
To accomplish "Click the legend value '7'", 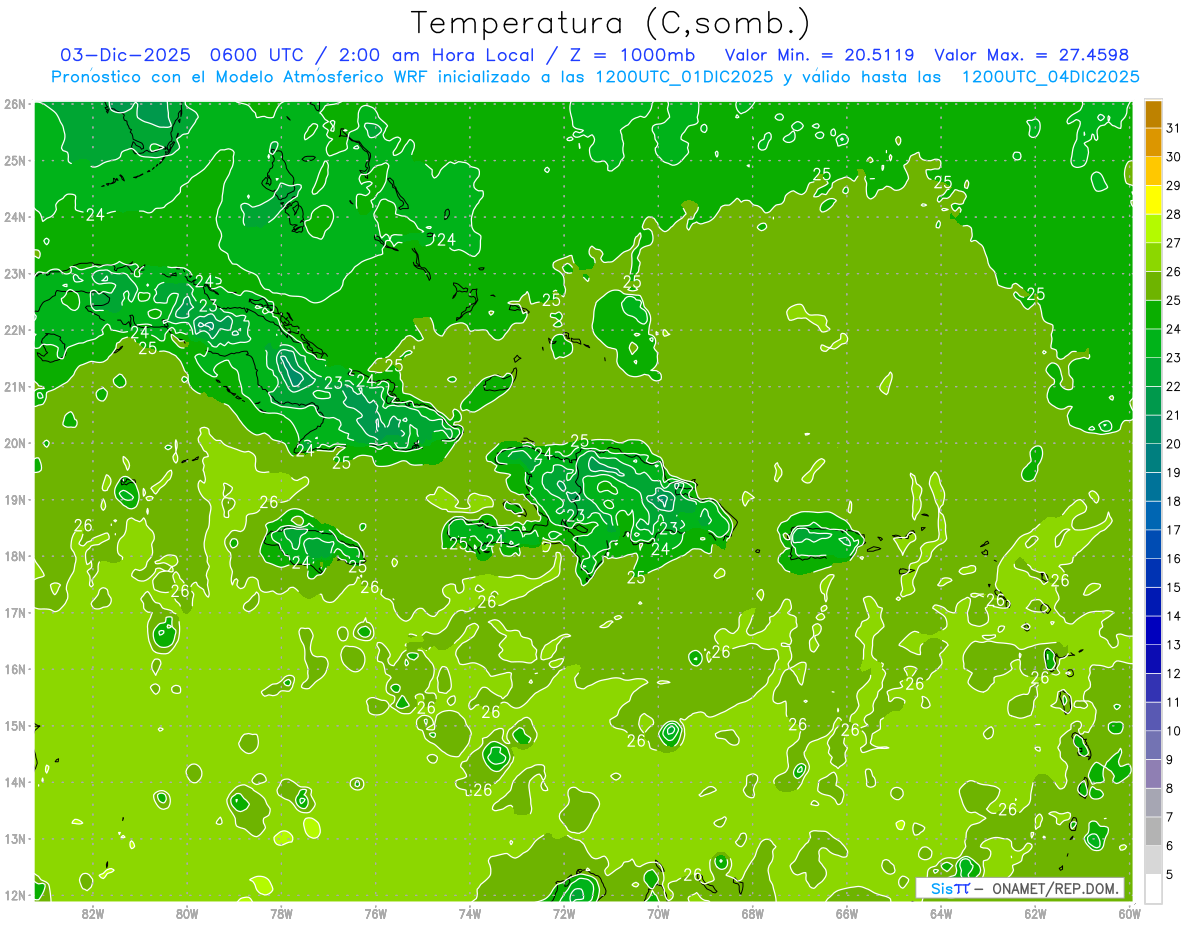I will click(1171, 817).
